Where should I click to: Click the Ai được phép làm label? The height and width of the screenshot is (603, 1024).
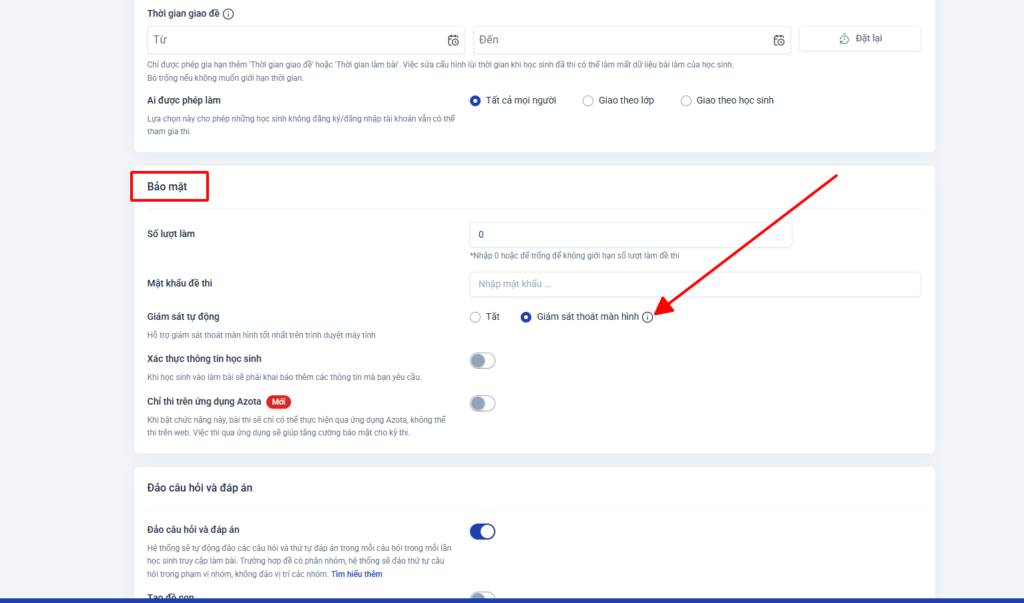pyautogui.click(x=184, y=101)
